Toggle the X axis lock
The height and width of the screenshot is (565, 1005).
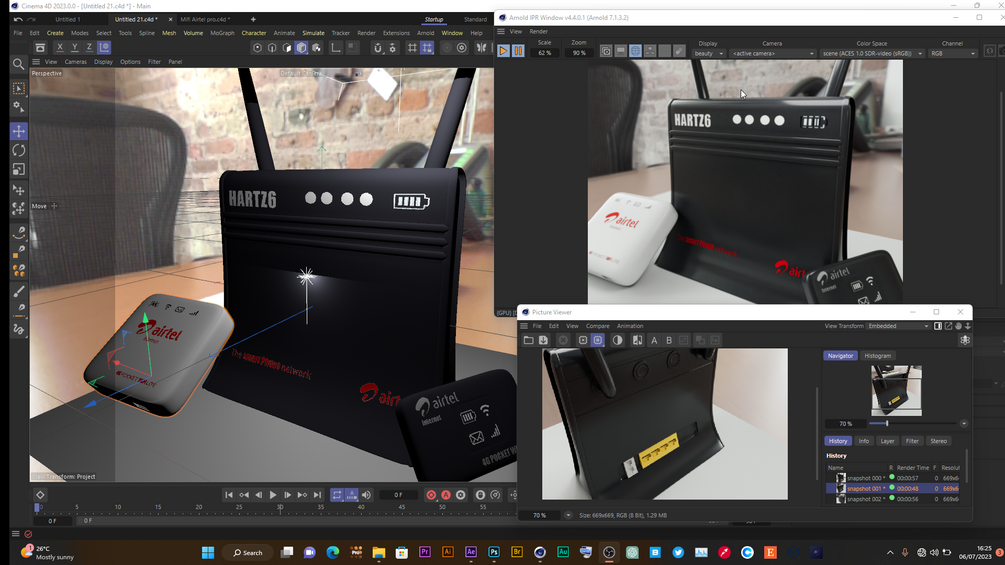[60, 47]
